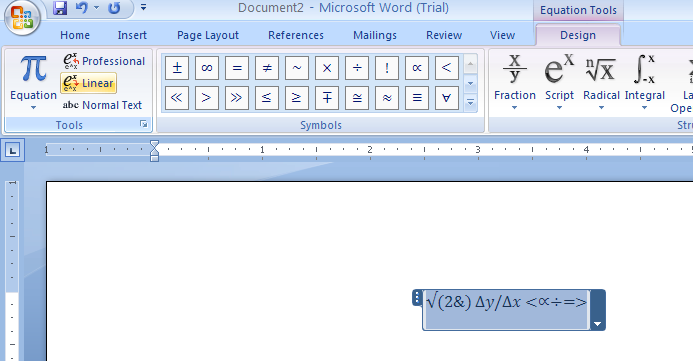Insert the equals symbol
693x361 pixels.
[x=237, y=68]
